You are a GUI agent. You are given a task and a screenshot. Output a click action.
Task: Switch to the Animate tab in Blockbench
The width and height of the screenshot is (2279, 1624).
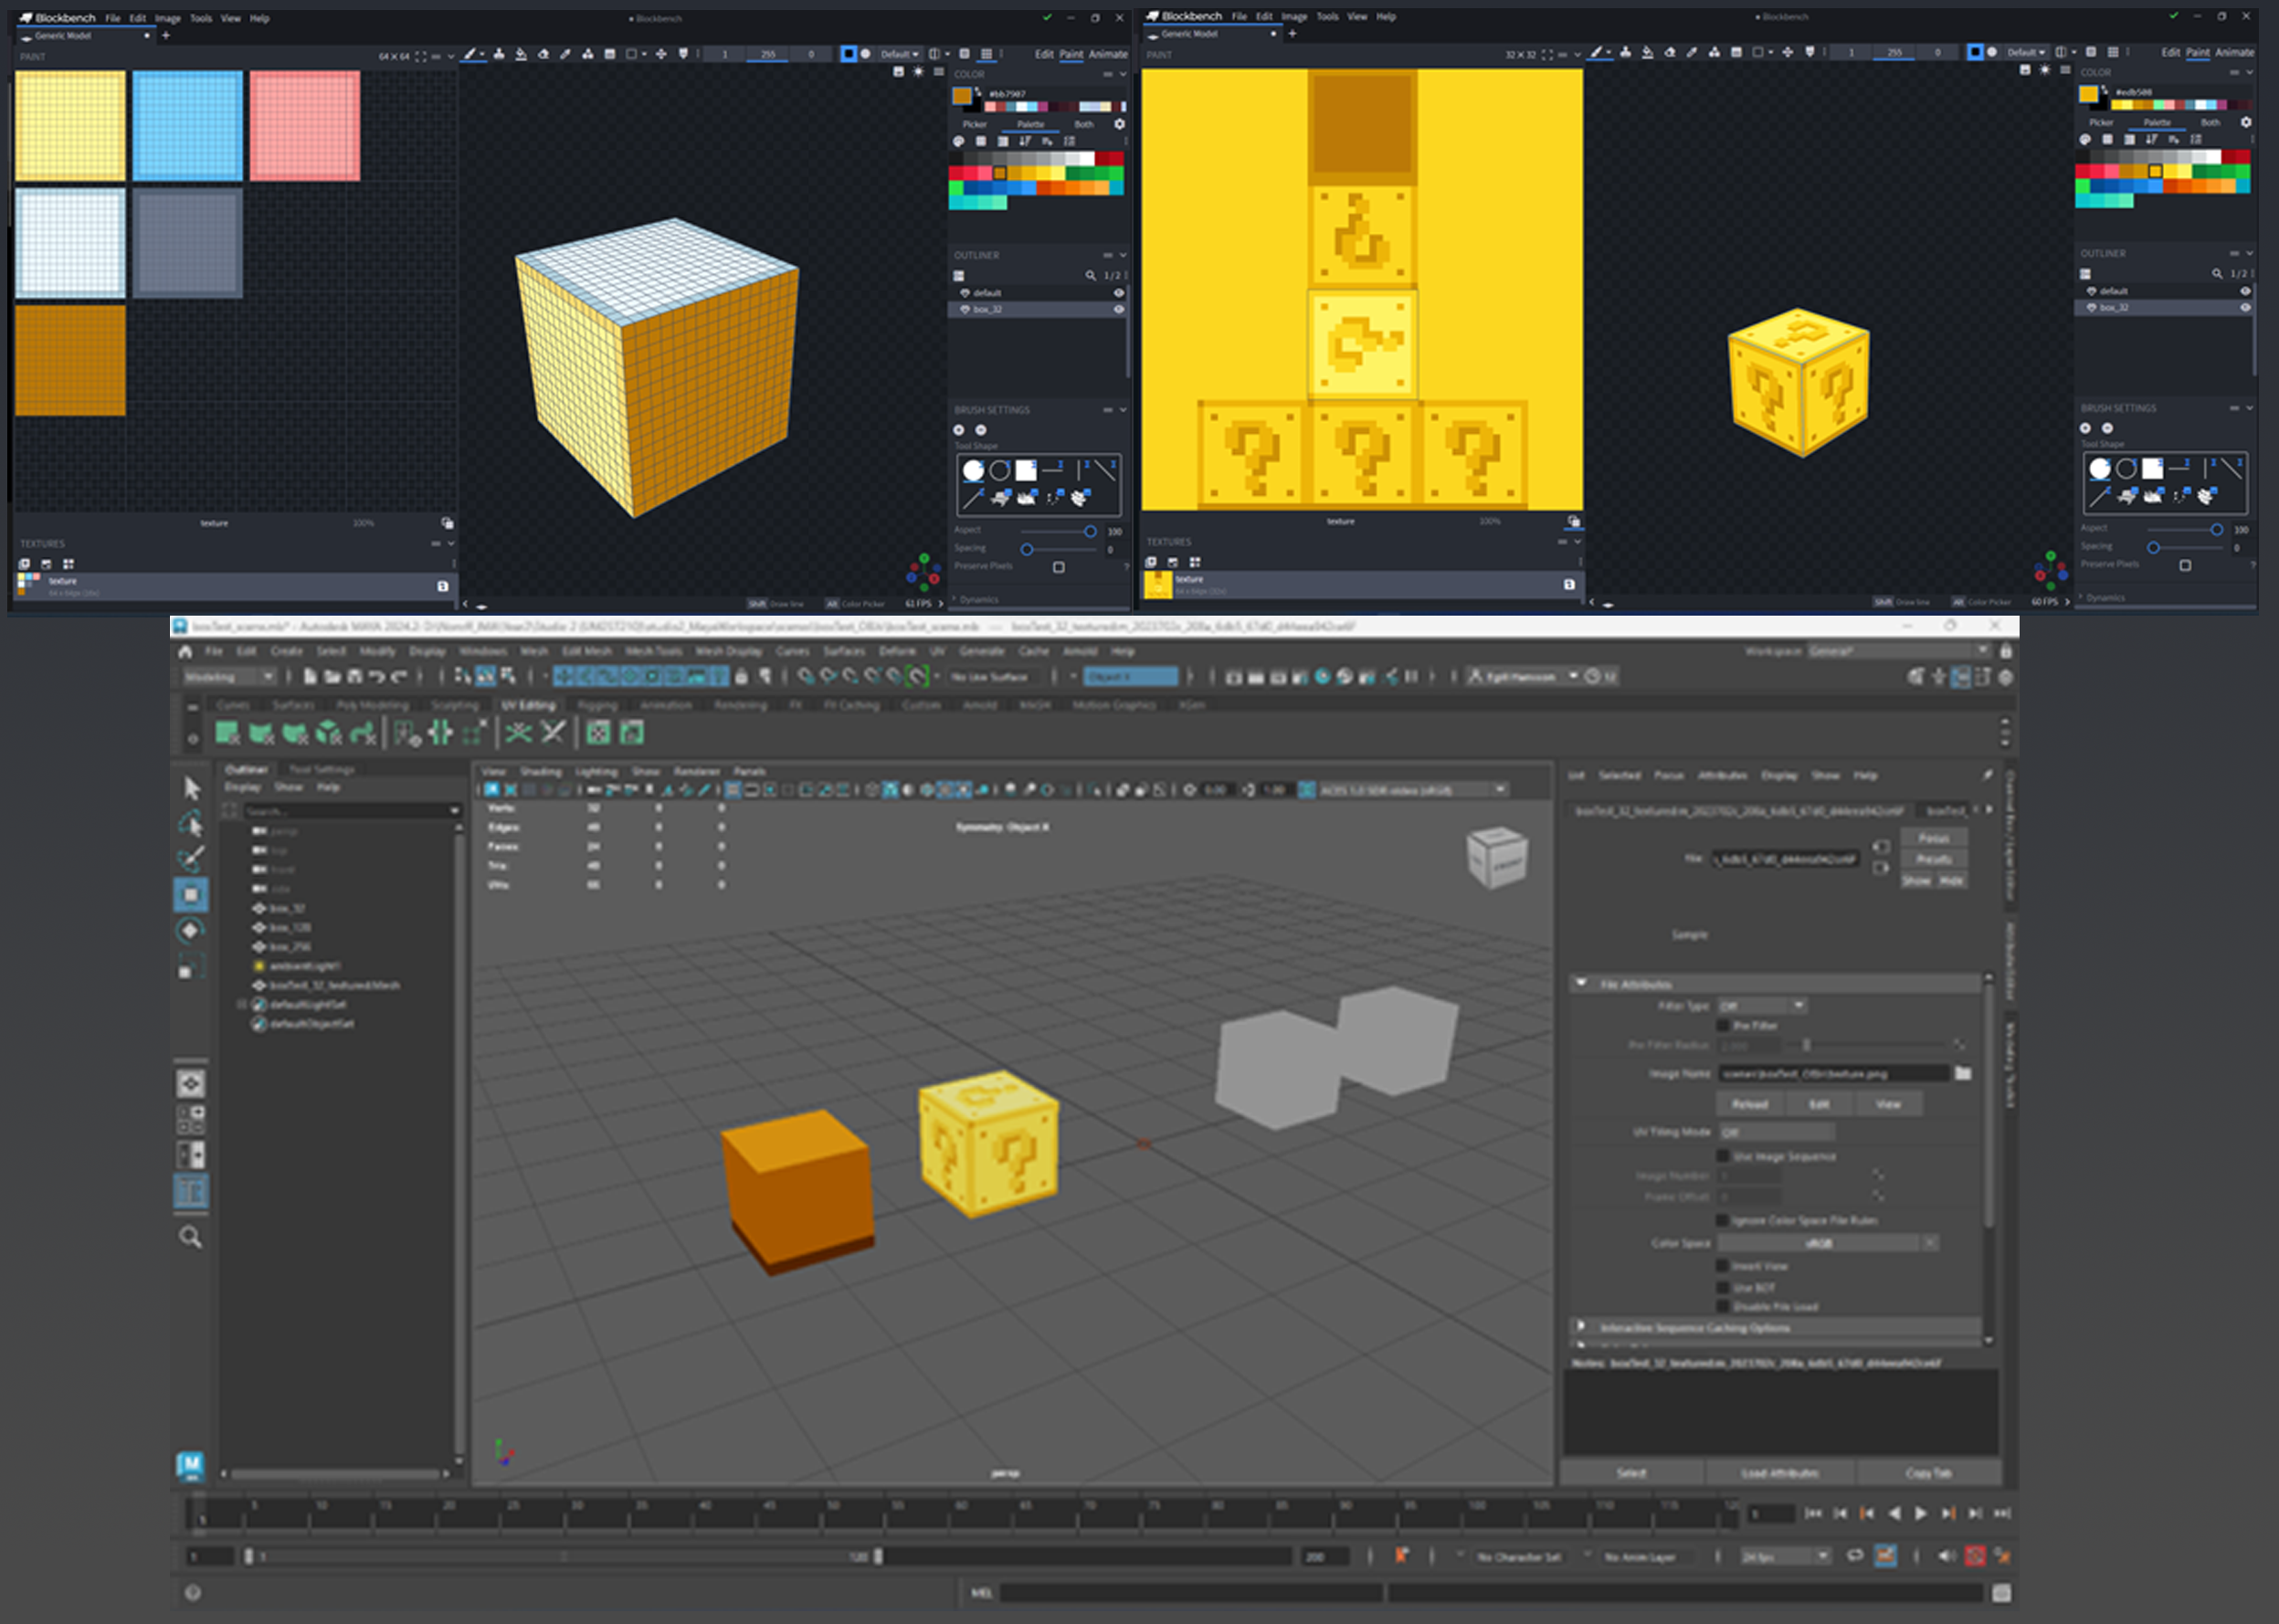point(1108,54)
